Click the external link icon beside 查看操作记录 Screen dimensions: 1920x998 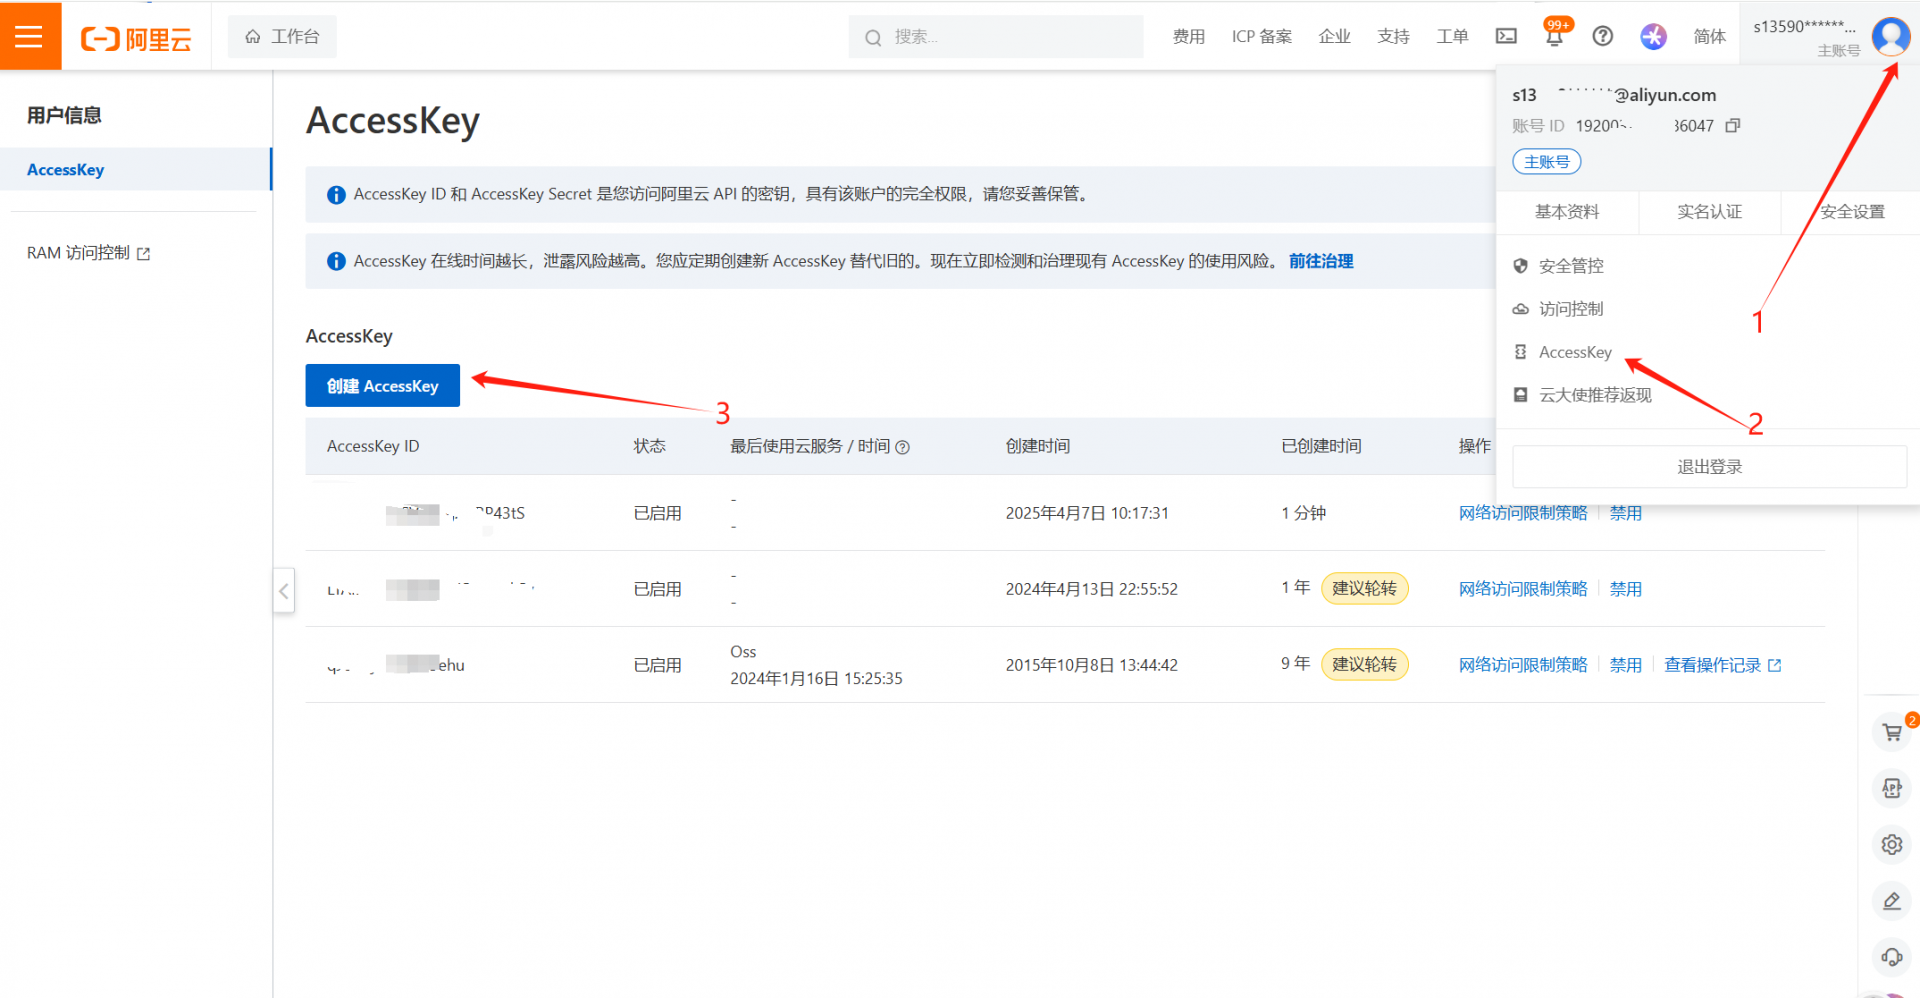click(1774, 665)
